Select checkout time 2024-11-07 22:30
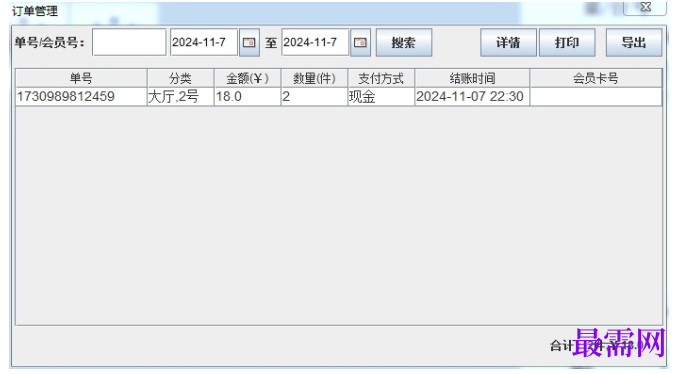Screen dimensions: 684x374 pos(472,96)
